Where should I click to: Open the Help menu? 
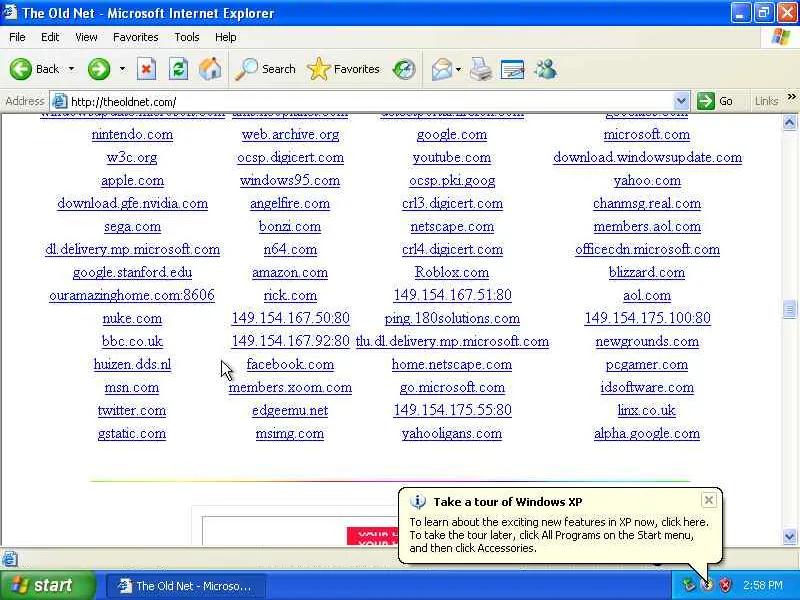[x=226, y=37]
